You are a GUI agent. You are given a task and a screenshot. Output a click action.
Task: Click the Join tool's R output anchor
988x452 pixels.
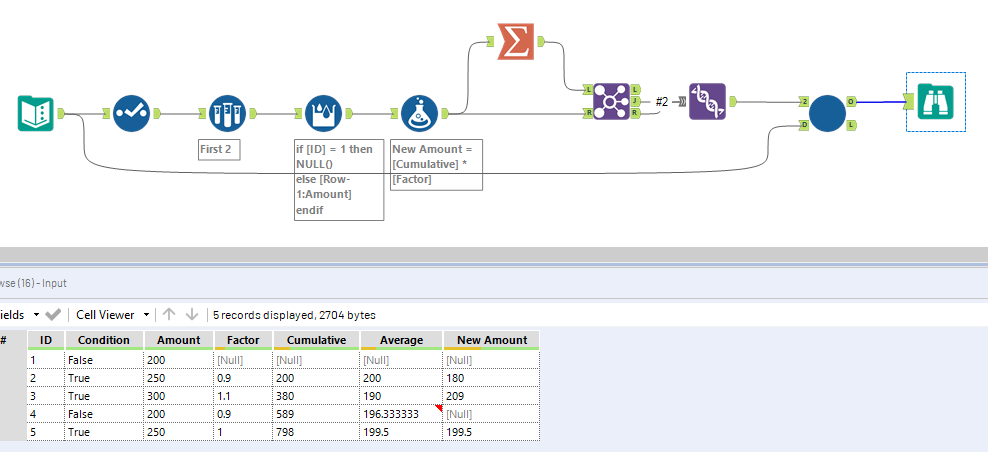tap(636, 112)
